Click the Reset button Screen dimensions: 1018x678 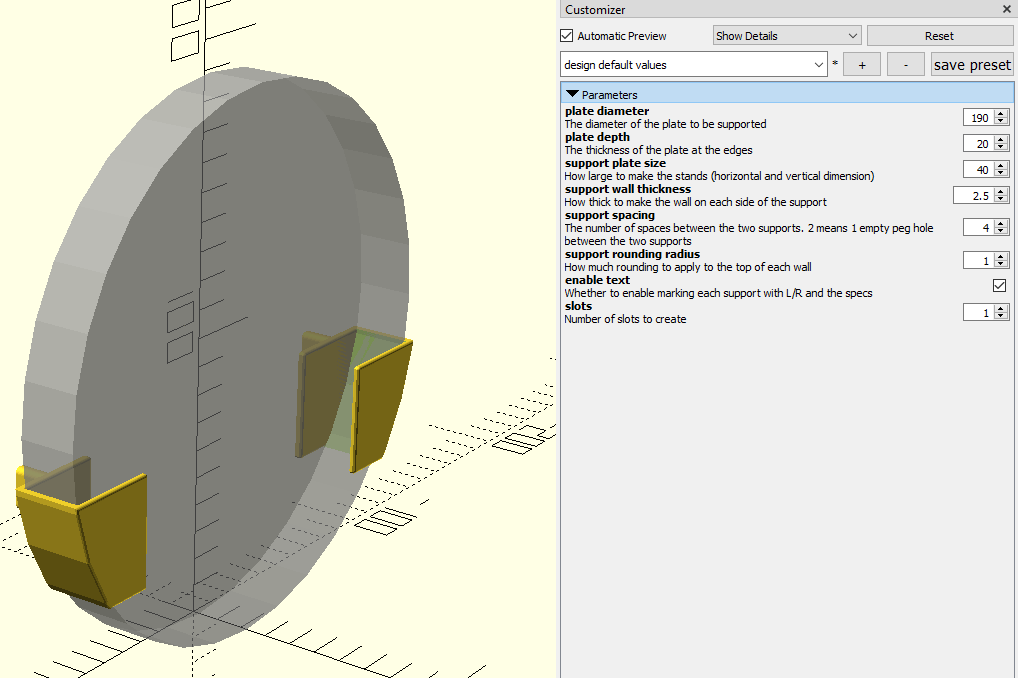point(939,36)
